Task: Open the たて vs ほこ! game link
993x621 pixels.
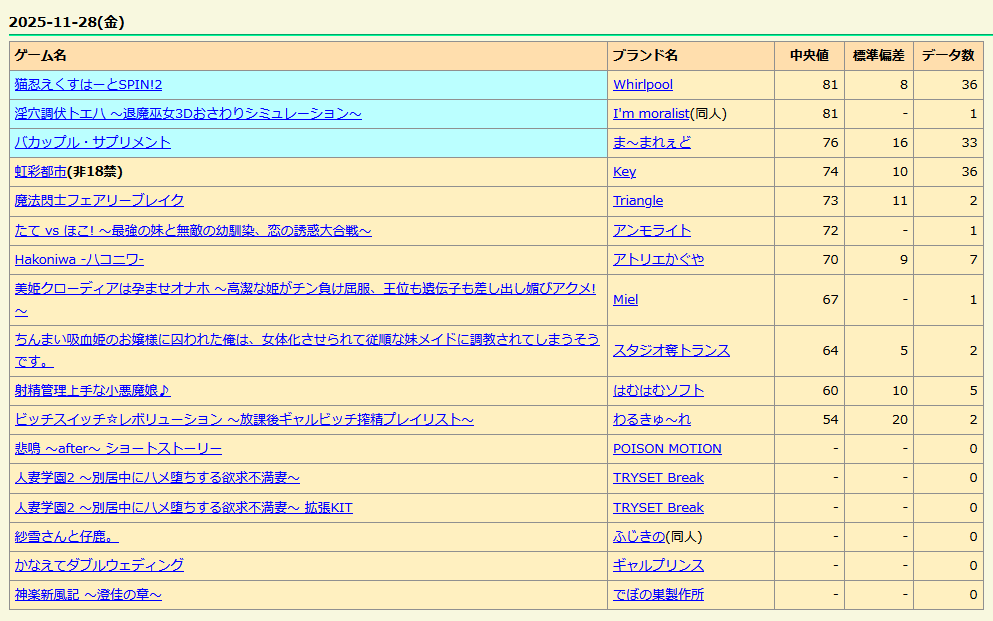Action: (x=193, y=230)
